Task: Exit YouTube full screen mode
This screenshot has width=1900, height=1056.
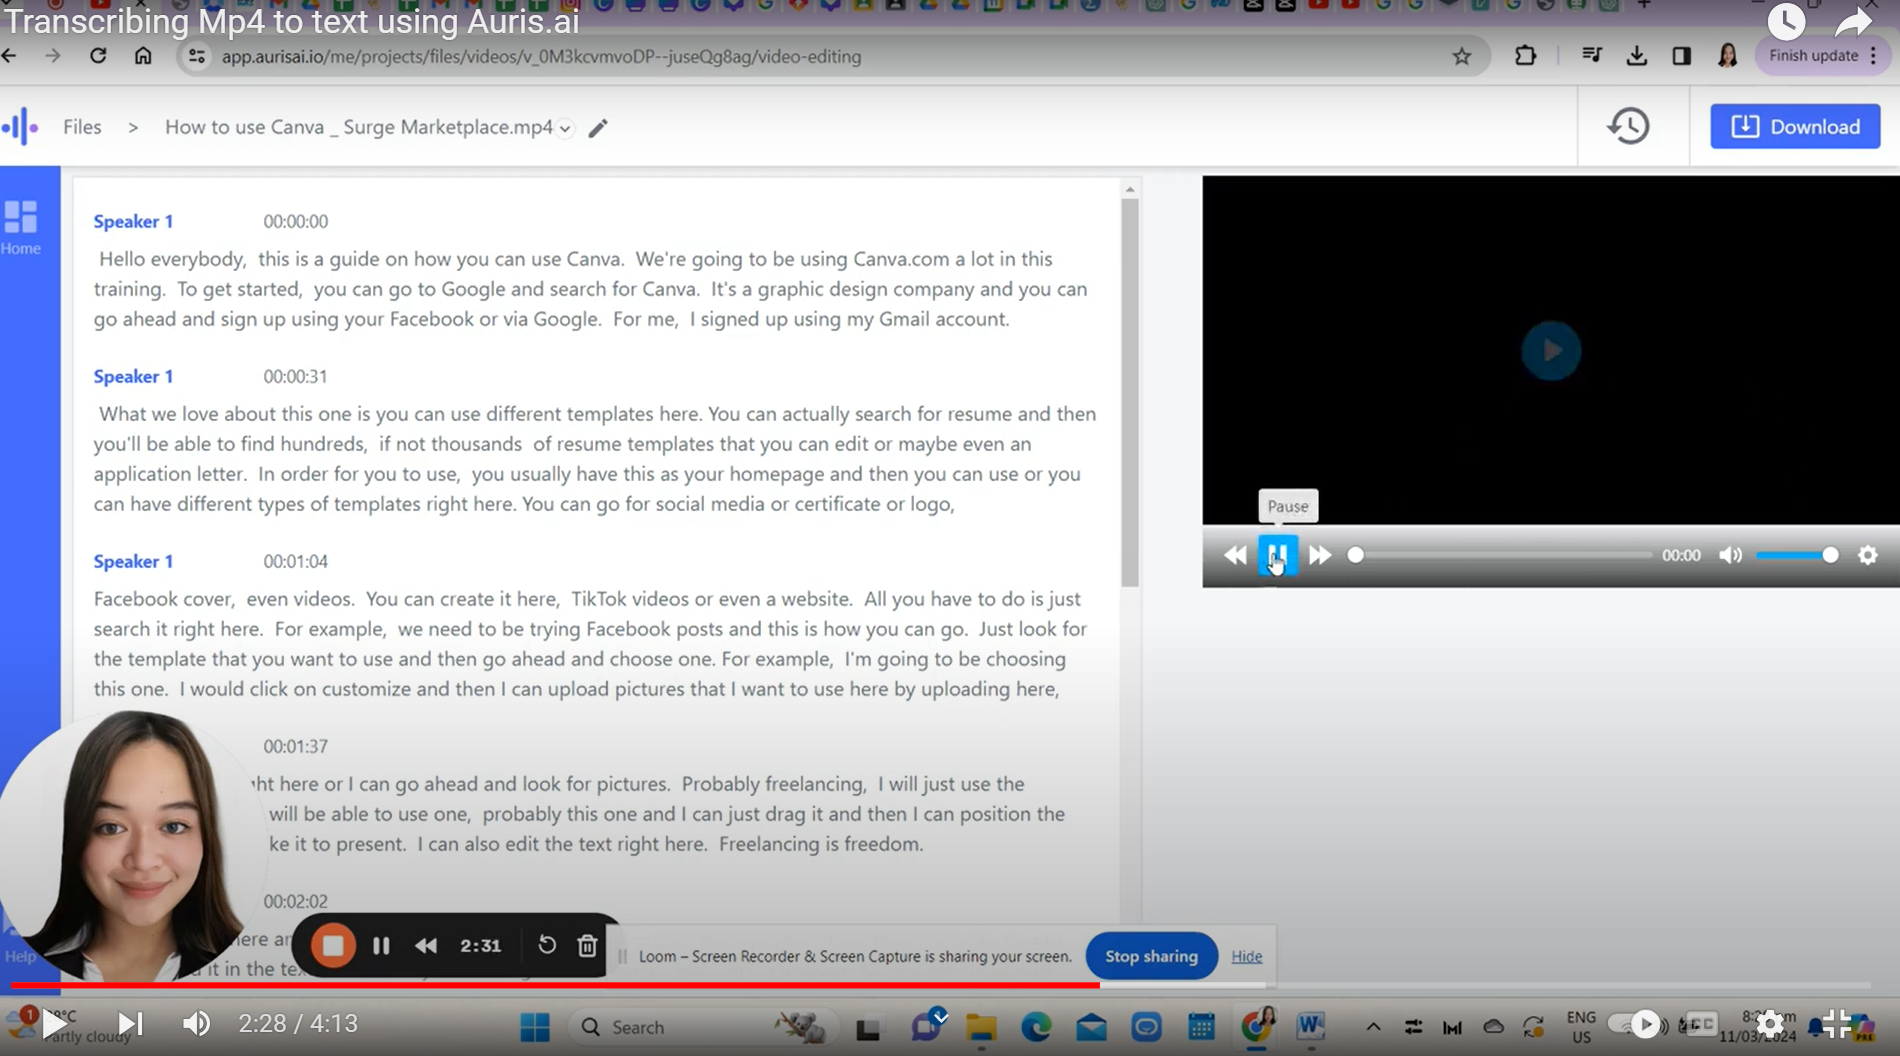Action: (1837, 1024)
